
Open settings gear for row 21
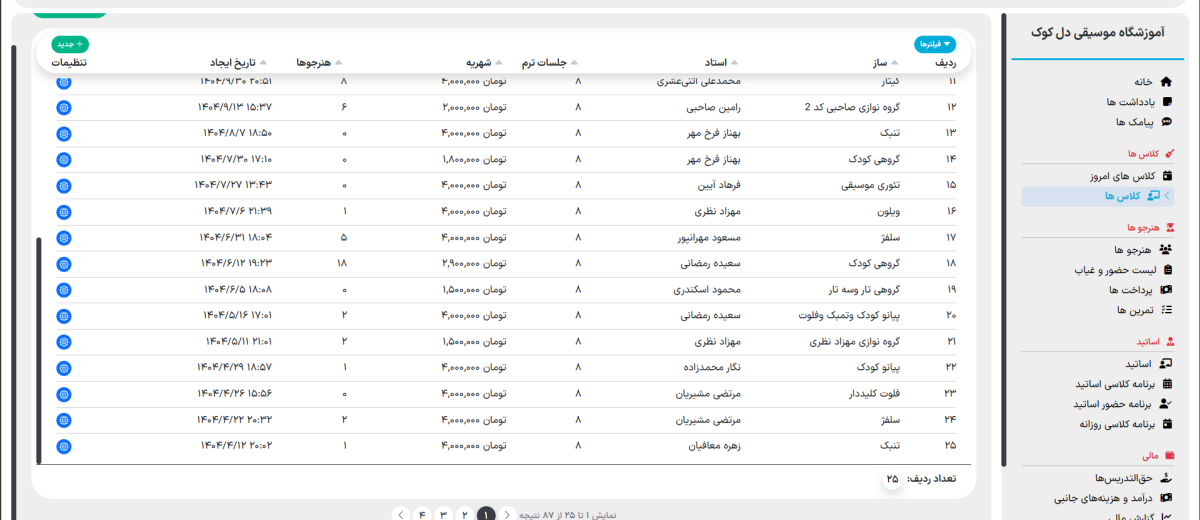[x=64, y=341]
